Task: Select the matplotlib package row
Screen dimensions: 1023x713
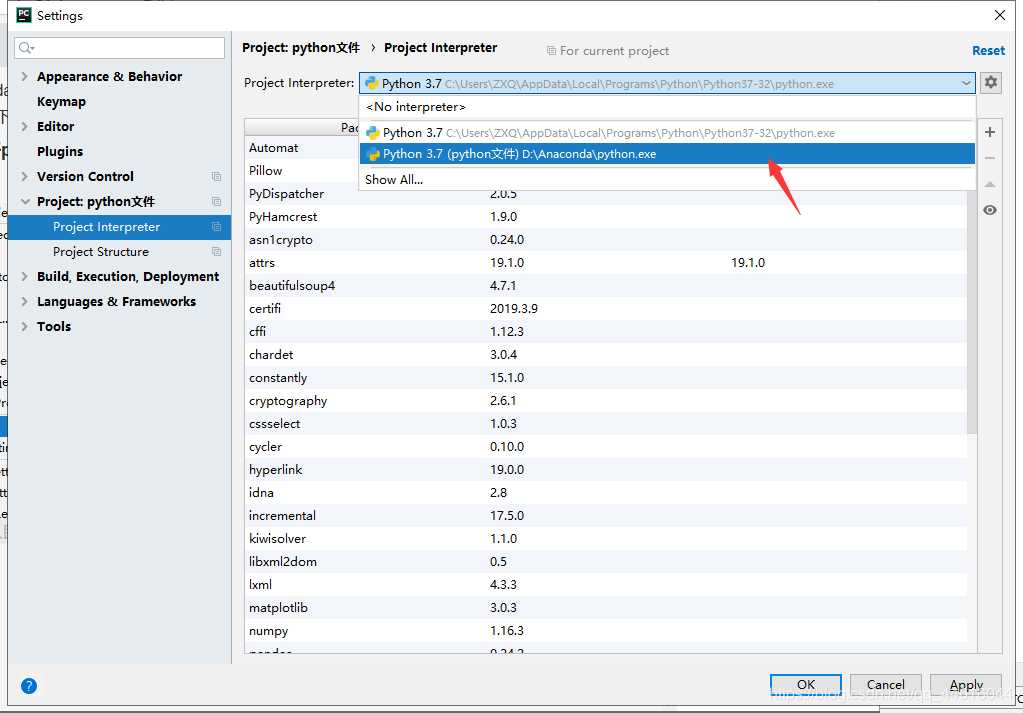Action: click(x=605, y=607)
